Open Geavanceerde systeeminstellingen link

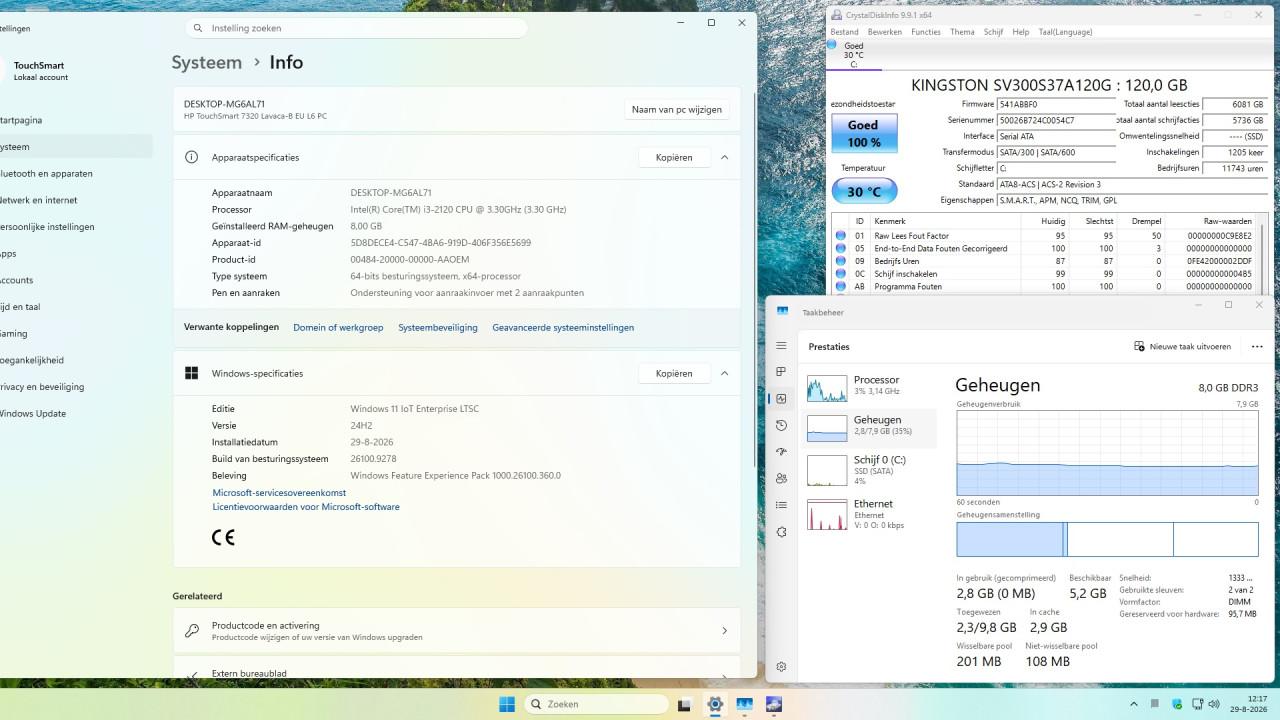[563, 327]
